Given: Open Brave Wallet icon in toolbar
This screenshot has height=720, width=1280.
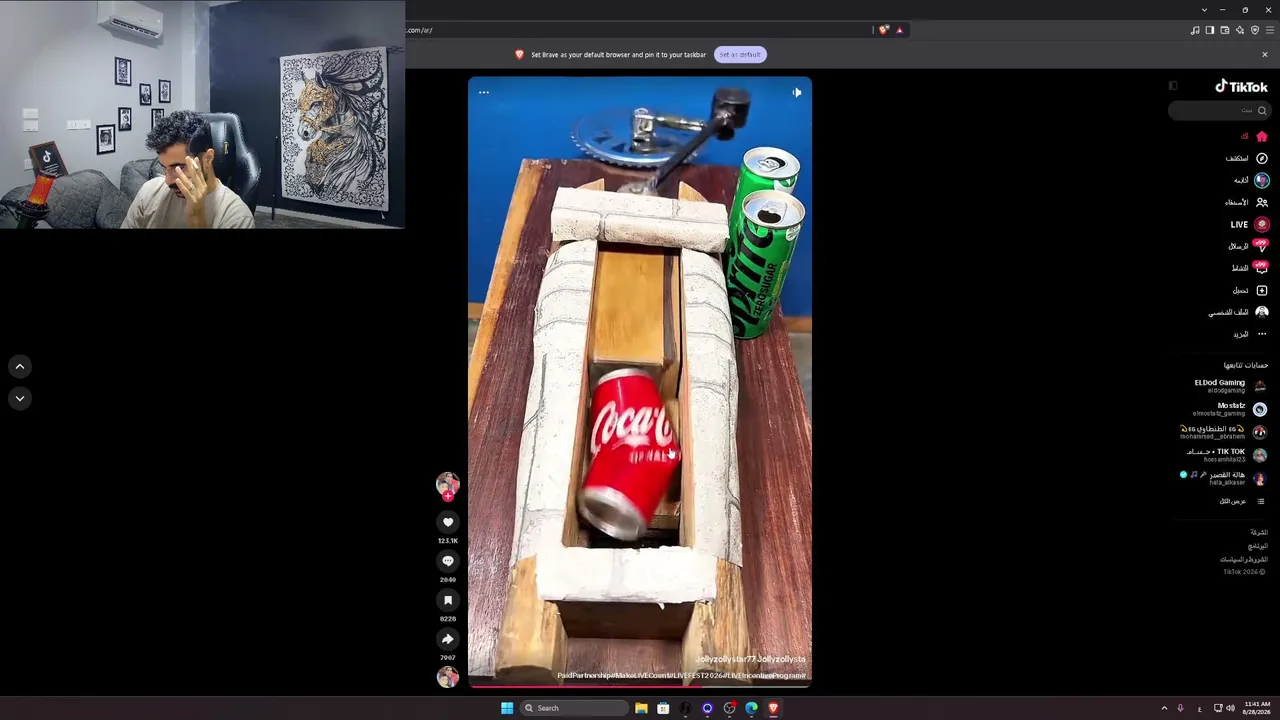Looking at the screenshot, I should click(x=1225, y=30).
